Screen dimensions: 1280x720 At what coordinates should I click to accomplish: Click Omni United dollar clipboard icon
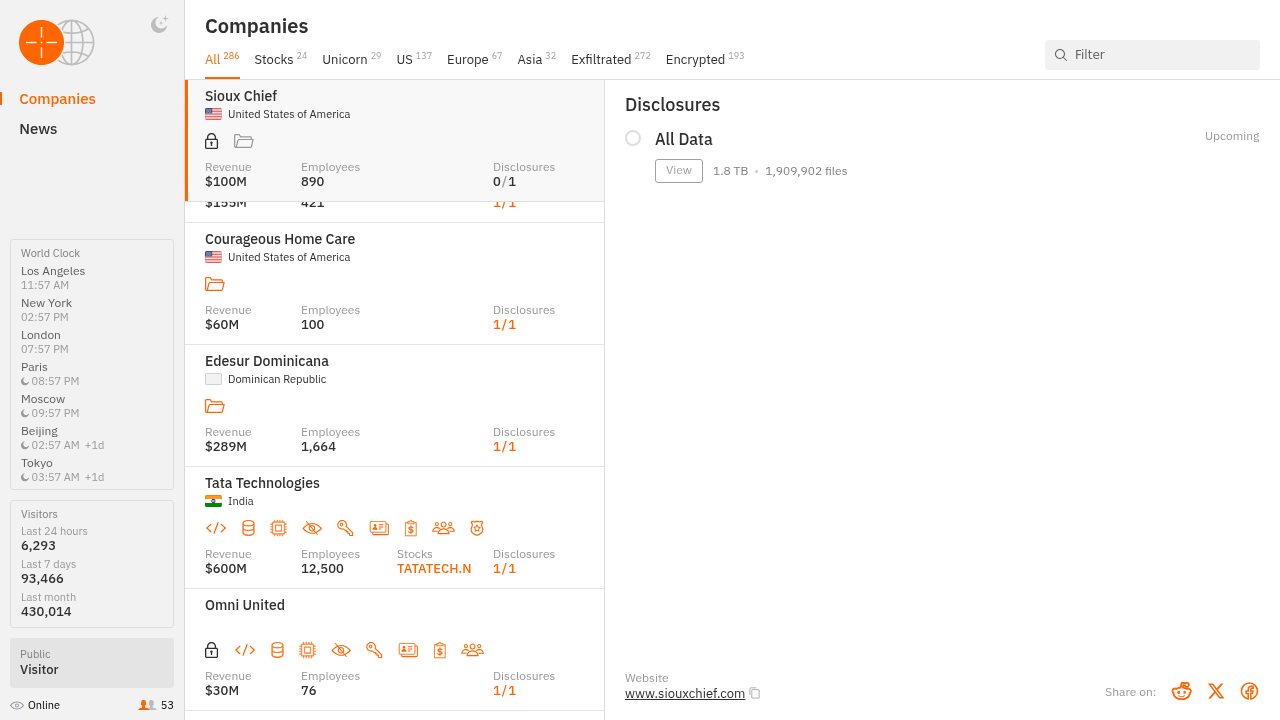click(440, 650)
